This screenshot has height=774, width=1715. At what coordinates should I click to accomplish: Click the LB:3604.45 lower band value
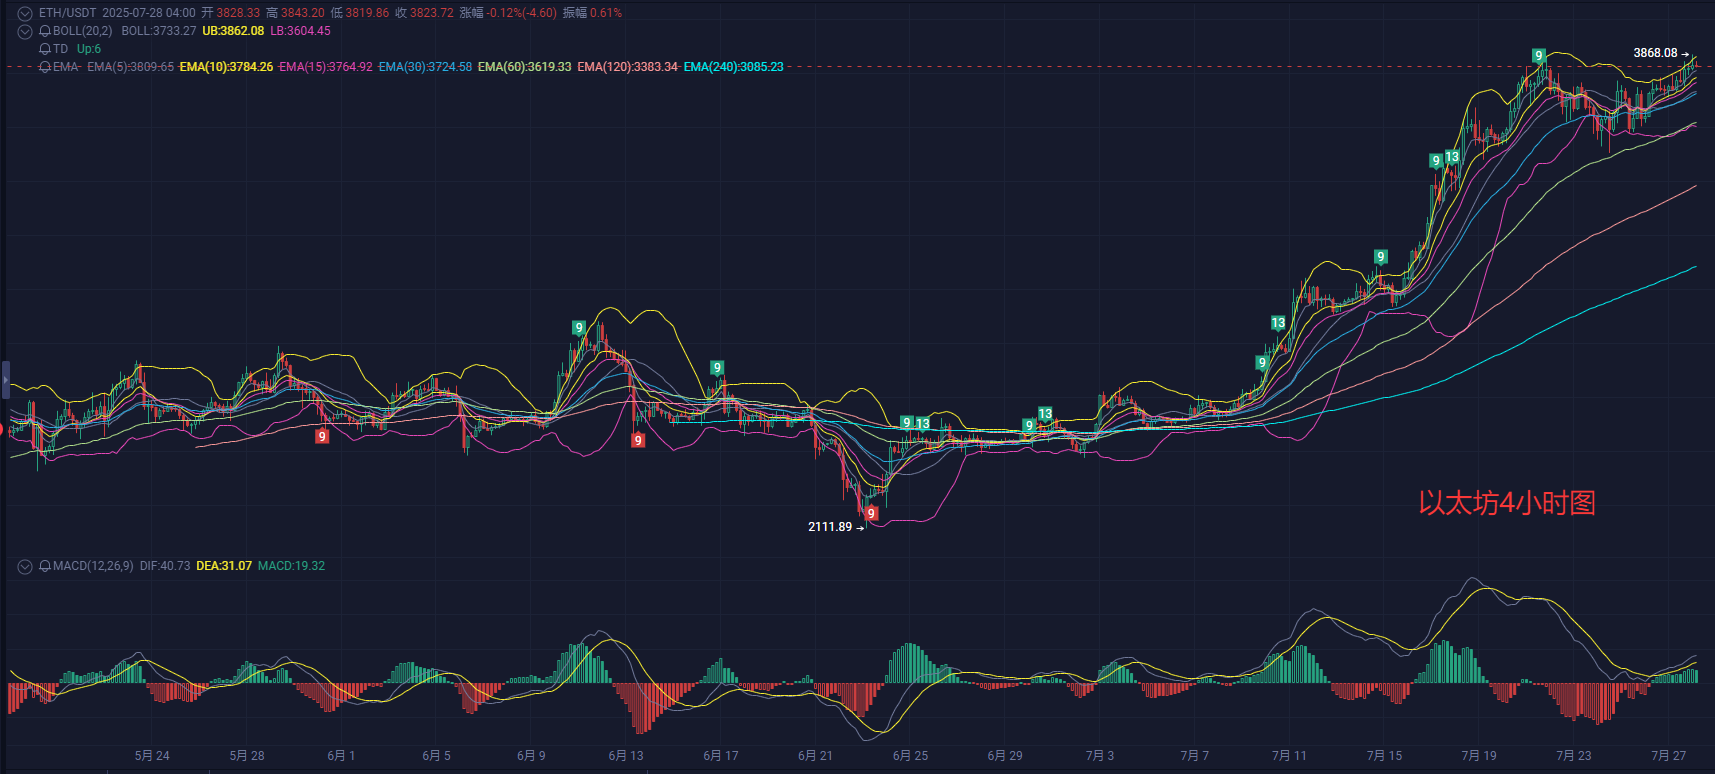(x=300, y=31)
